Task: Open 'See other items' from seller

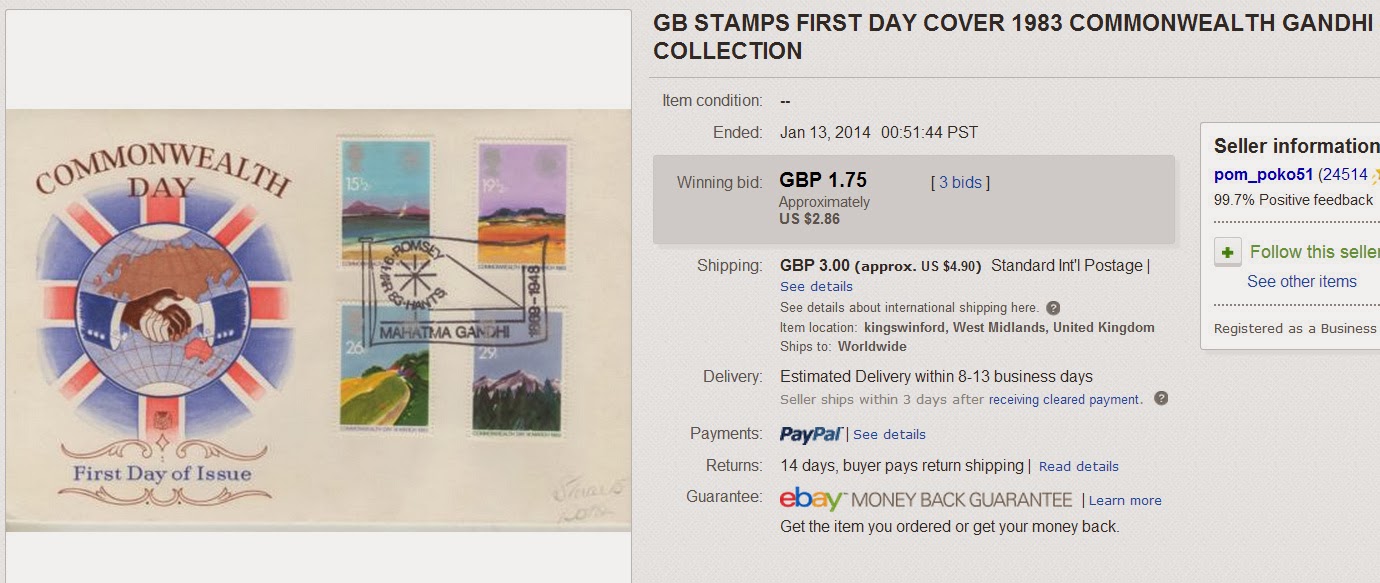Action: [x=1301, y=282]
